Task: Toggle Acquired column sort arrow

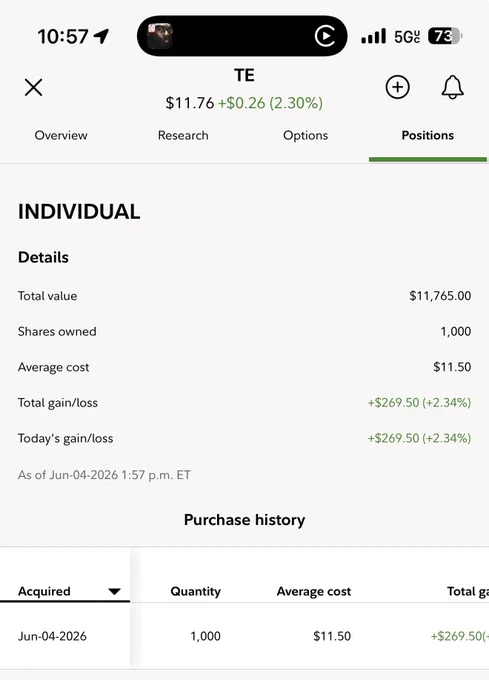Action: (x=114, y=592)
